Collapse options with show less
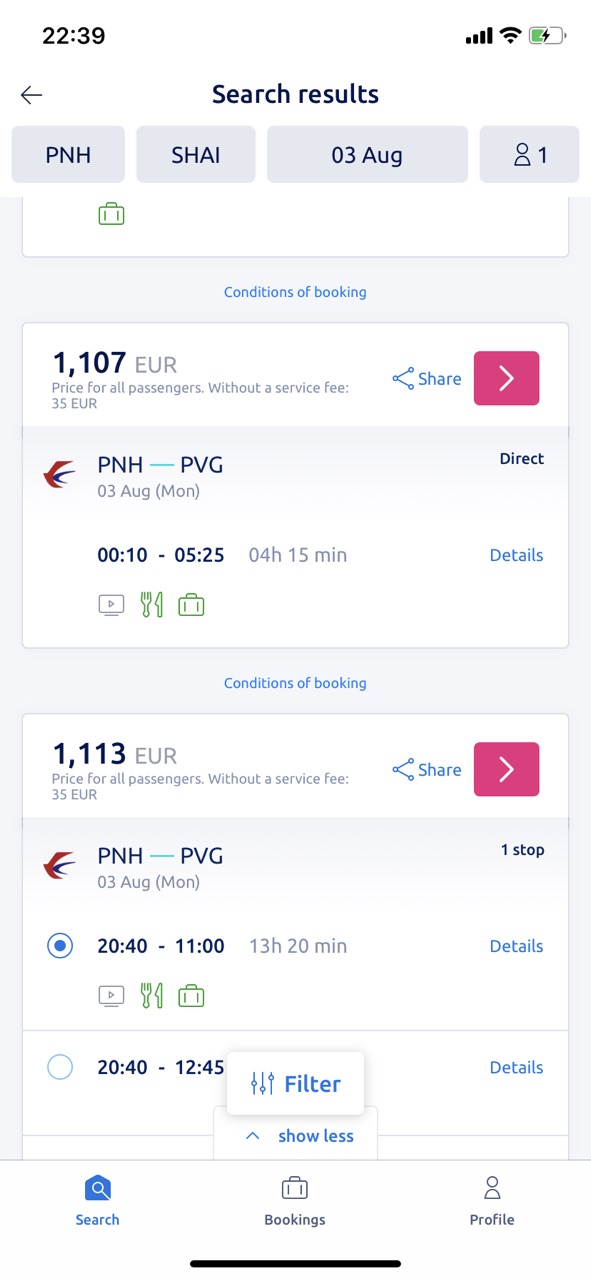 [296, 1136]
